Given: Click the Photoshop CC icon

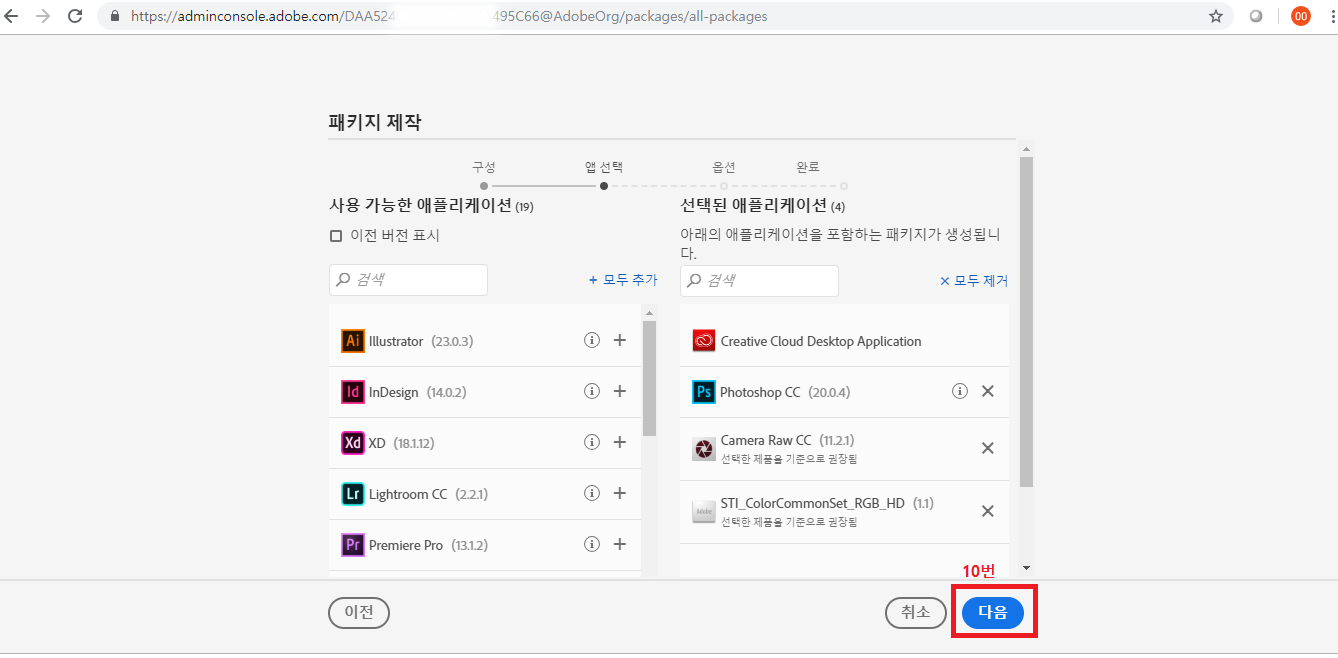Looking at the screenshot, I should (x=704, y=392).
